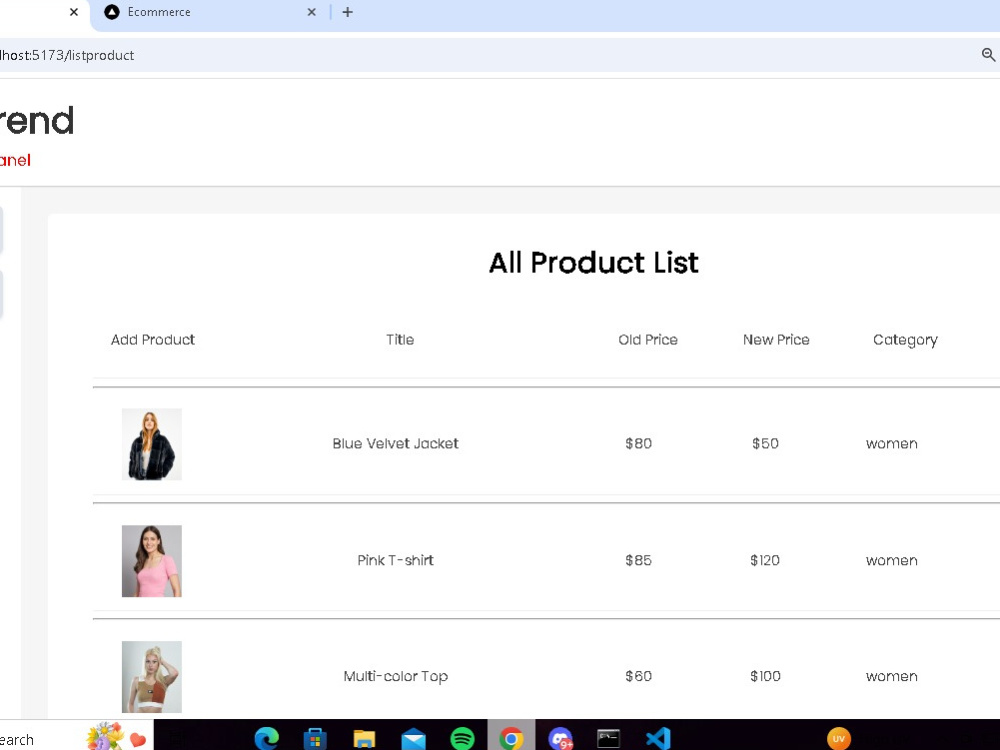Open File Explorer from the taskbar

364,740
